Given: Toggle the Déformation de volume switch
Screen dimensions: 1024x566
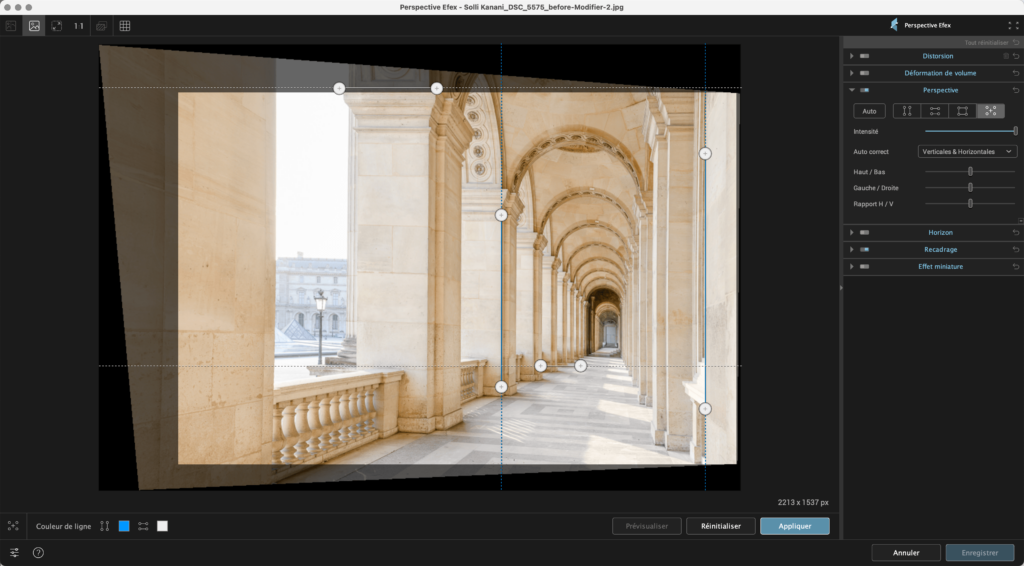Looking at the screenshot, I should coord(865,73).
